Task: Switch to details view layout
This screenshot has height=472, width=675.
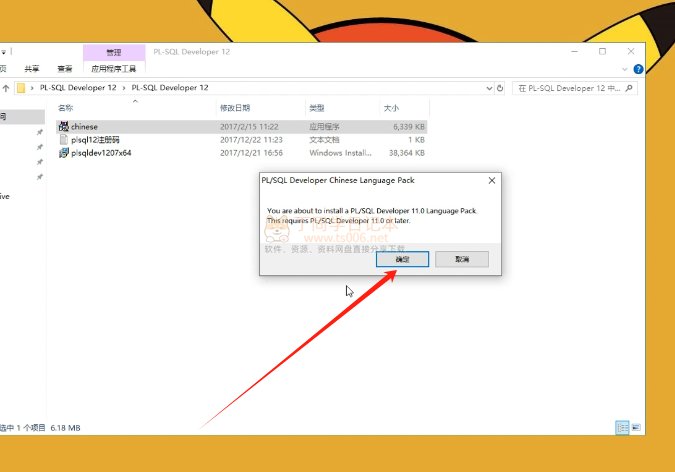Action: [622, 428]
